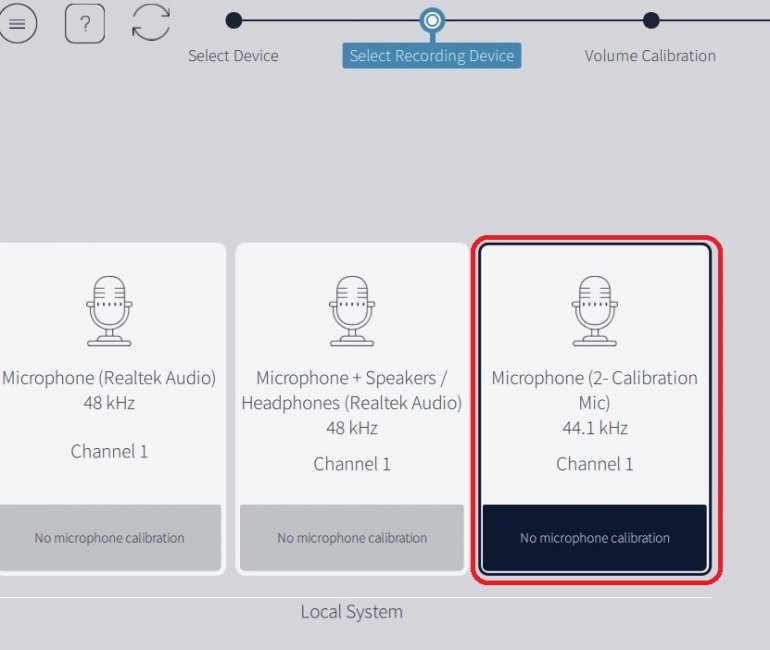Select Channel 1 on Microphone + Speakers card
The height and width of the screenshot is (650, 770).
point(352,464)
